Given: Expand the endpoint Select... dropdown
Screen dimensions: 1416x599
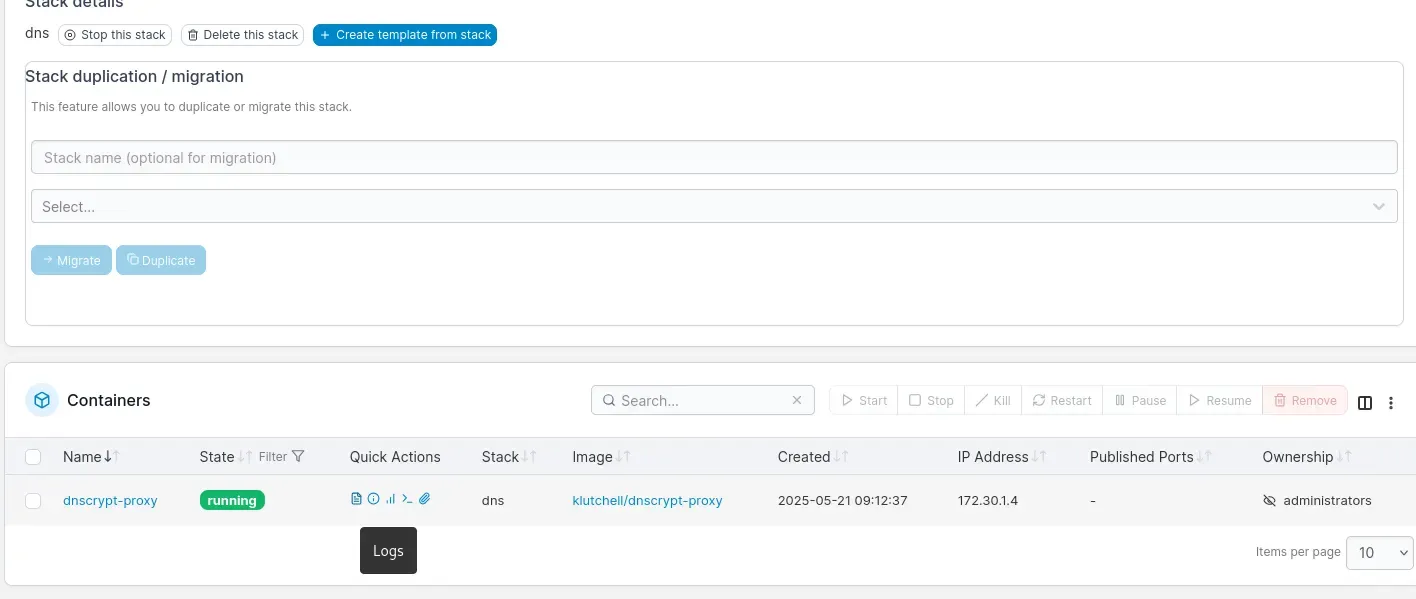Looking at the screenshot, I should pos(714,206).
